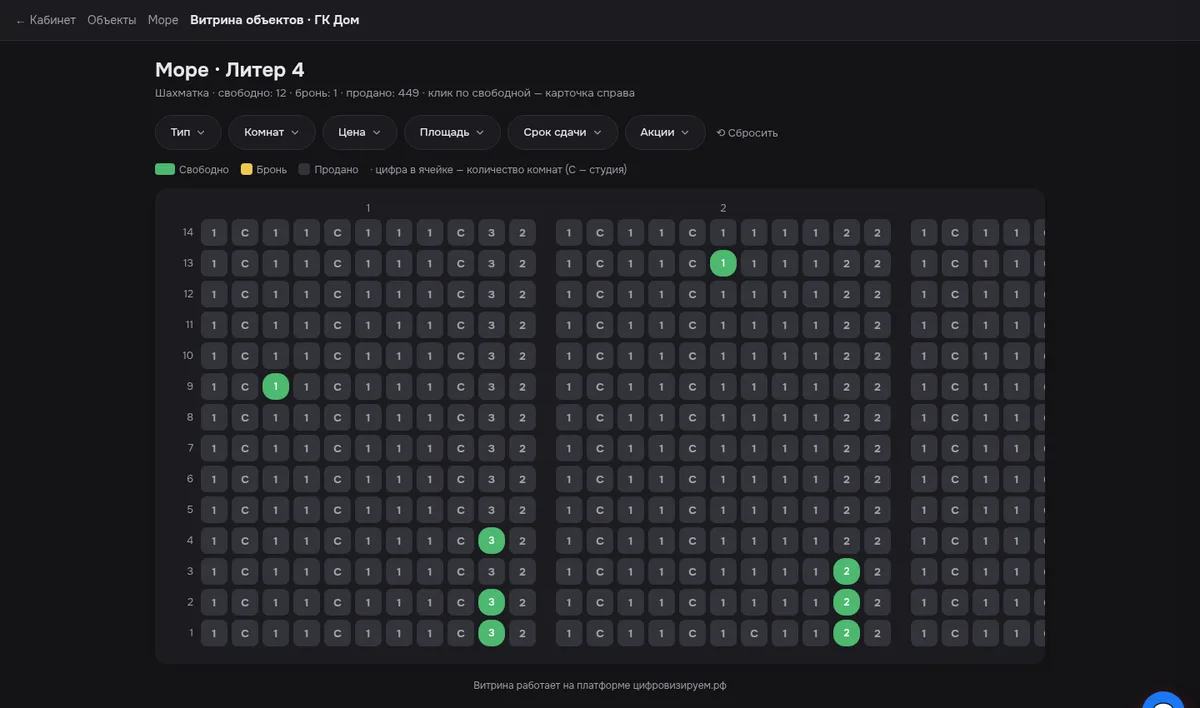Choose the free 2-room apartment on floor 1
This screenshot has width=1200, height=708.
[846, 633]
